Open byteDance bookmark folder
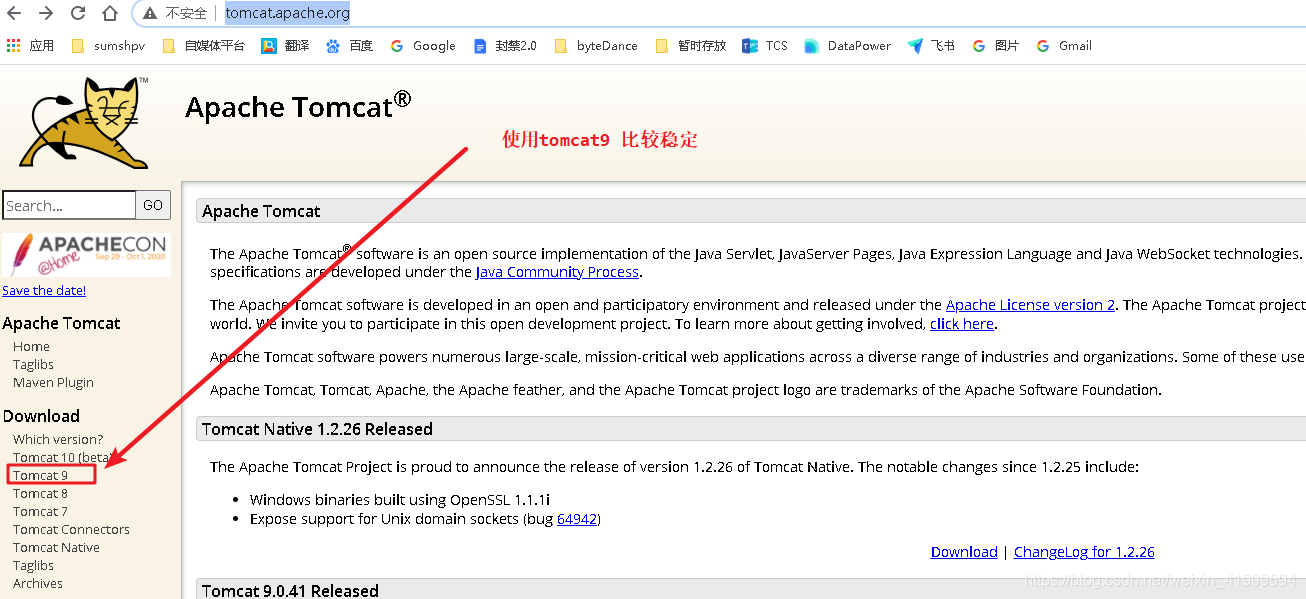 point(596,46)
